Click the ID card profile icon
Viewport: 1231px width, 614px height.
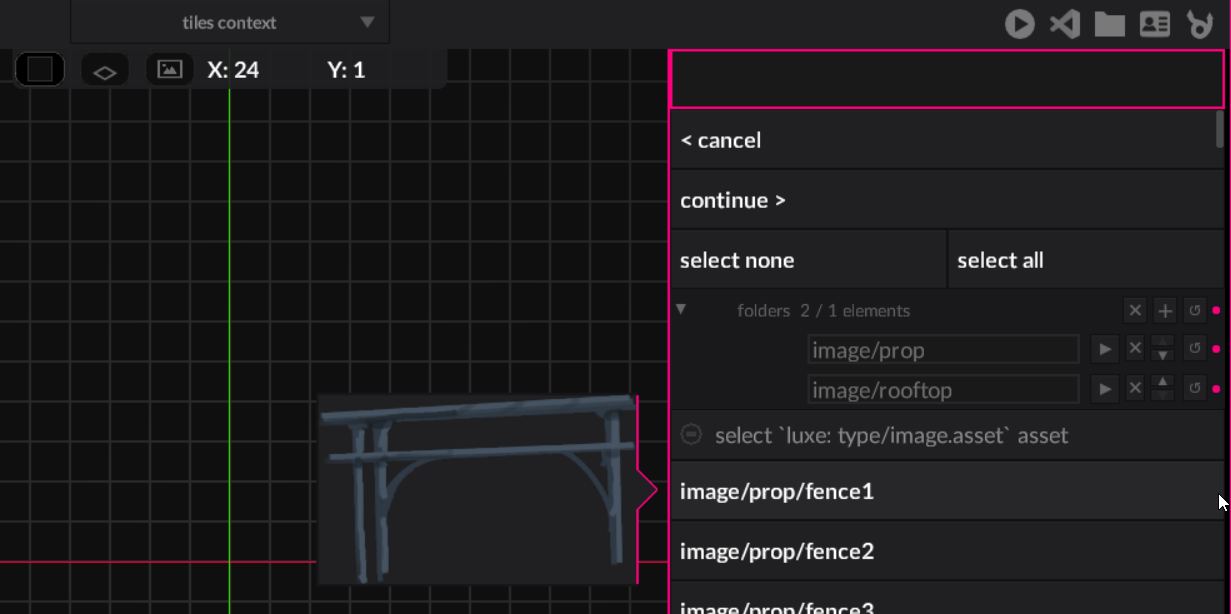pos(1154,24)
